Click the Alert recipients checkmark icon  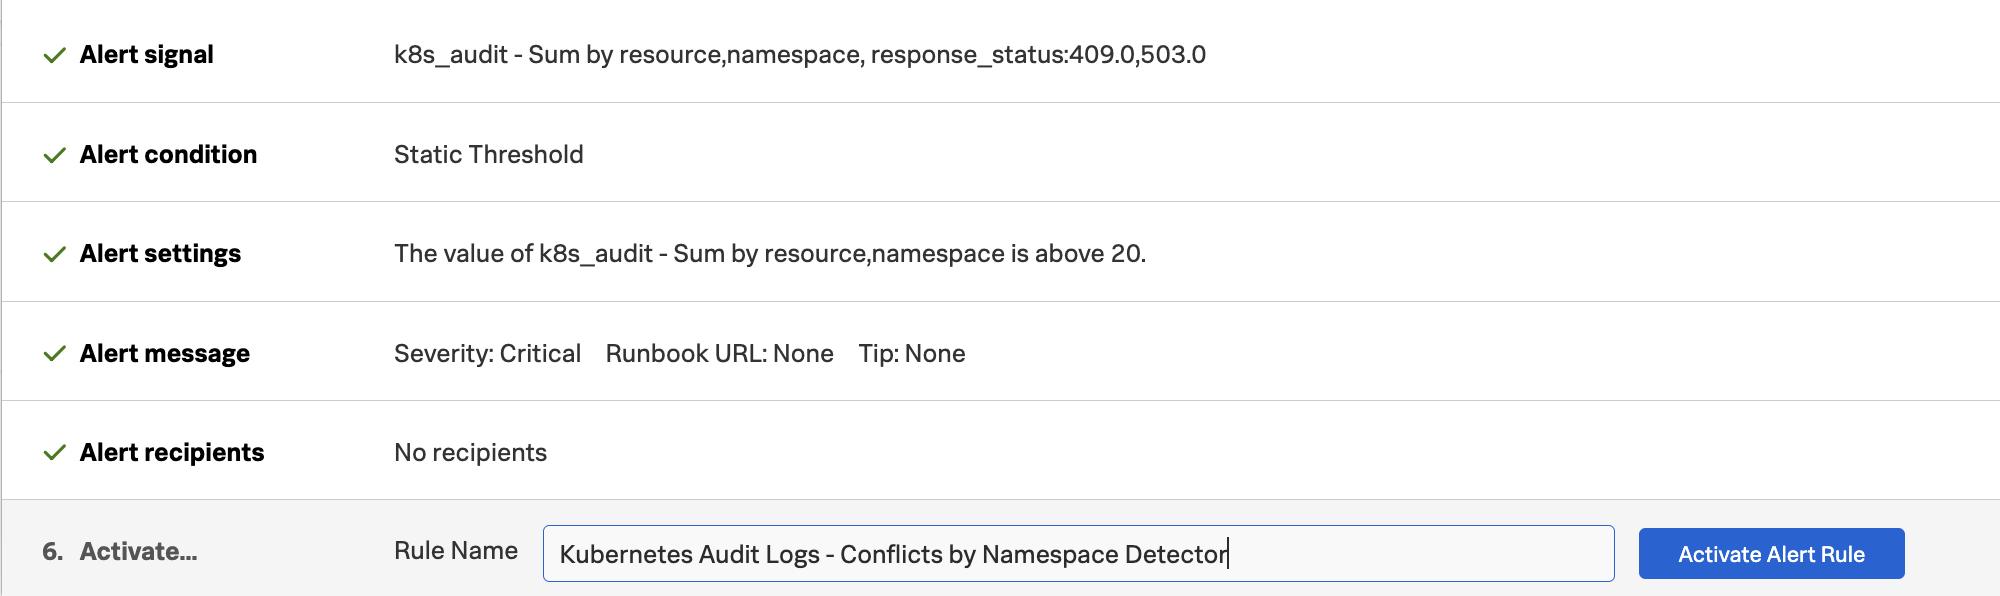coord(55,453)
